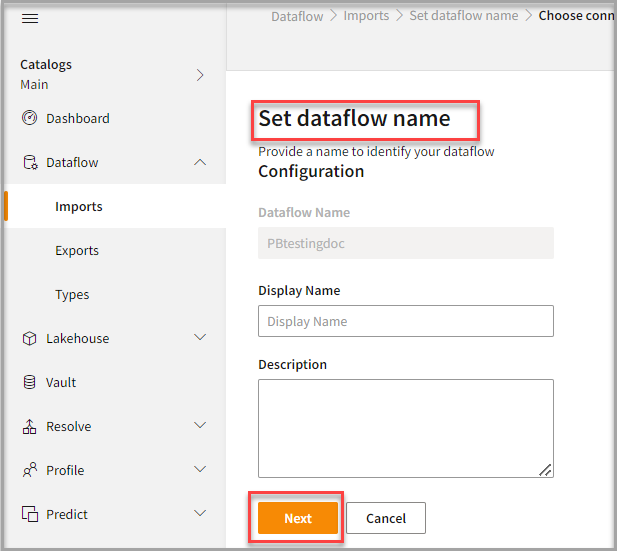Click the Lakehouse cube icon
The height and width of the screenshot is (551, 617).
[30, 338]
